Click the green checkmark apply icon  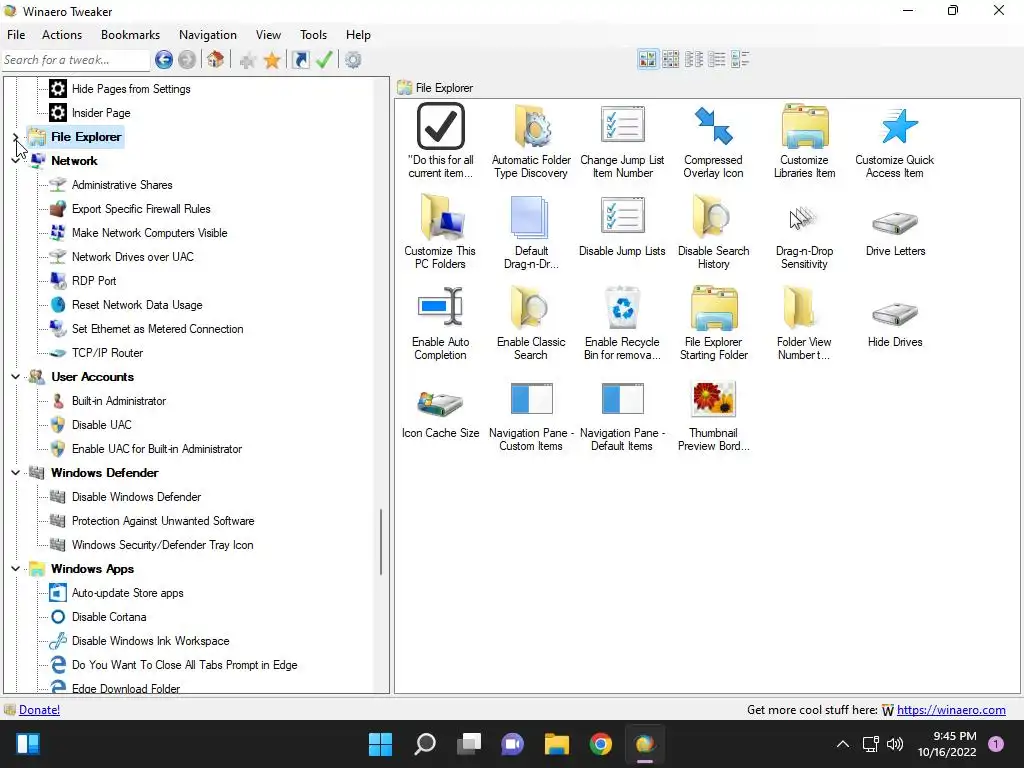pyautogui.click(x=325, y=60)
